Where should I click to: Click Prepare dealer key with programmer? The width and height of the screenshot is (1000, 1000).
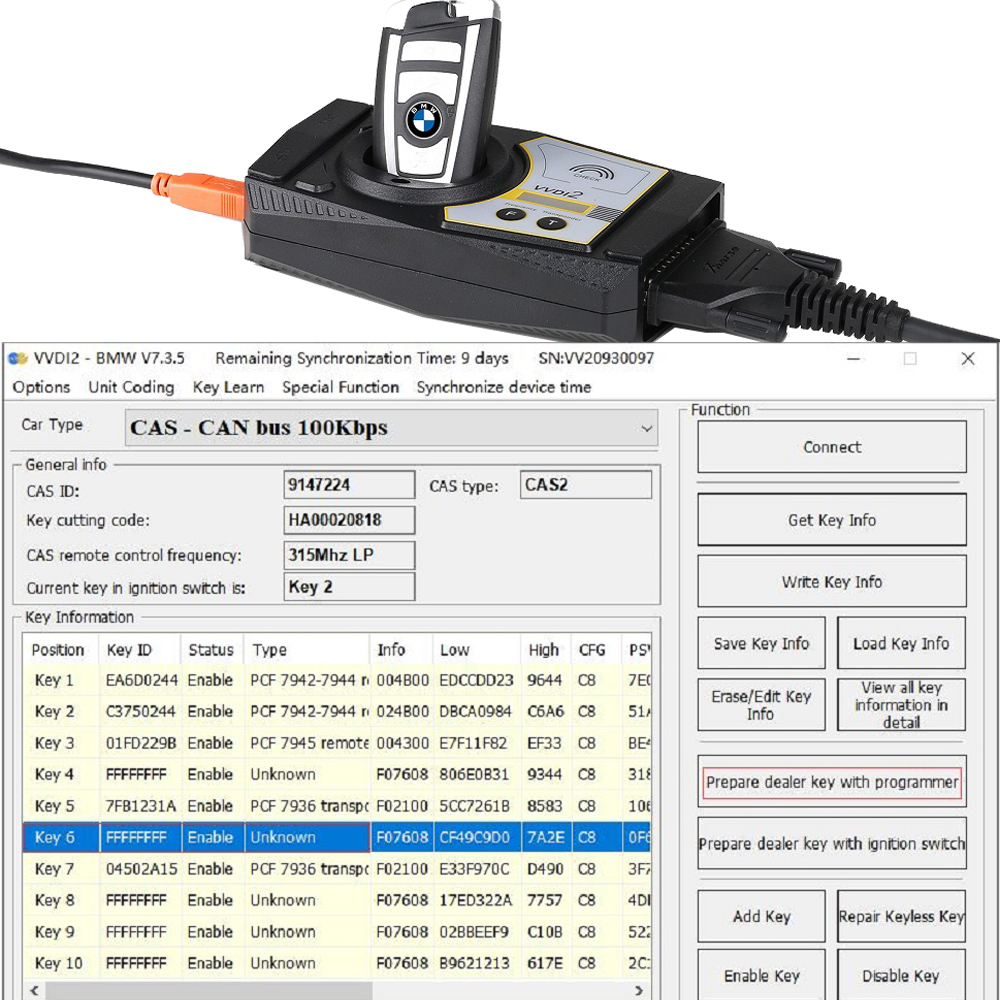(x=832, y=782)
